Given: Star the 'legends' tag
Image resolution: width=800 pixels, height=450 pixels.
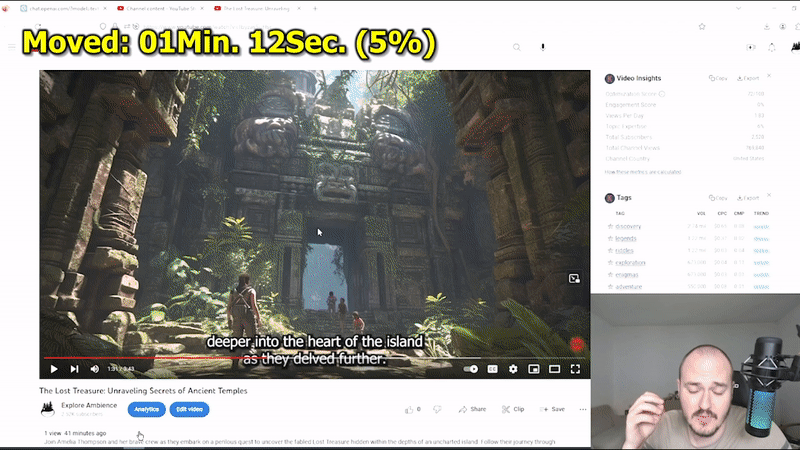Looking at the screenshot, I should click(610, 238).
